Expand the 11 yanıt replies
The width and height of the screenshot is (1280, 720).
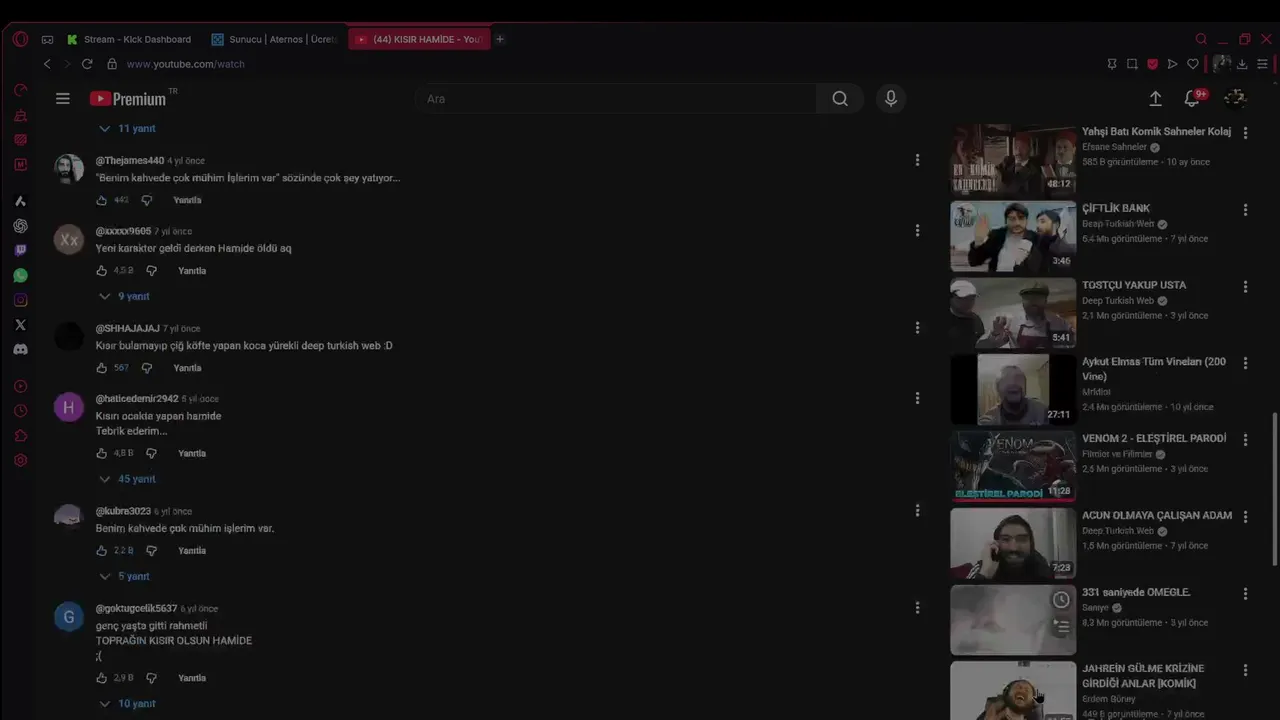click(127, 129)
